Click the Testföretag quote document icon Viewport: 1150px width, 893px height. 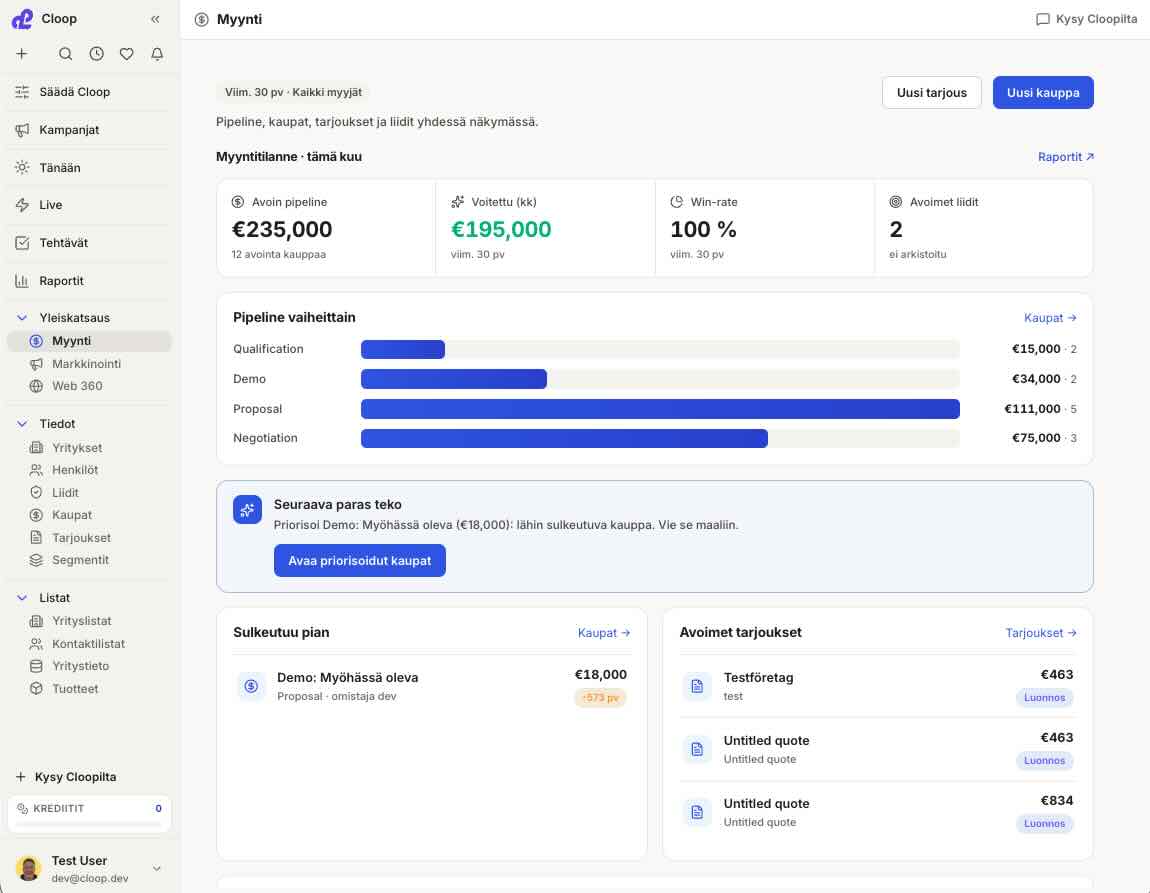(x=697, y=686)
